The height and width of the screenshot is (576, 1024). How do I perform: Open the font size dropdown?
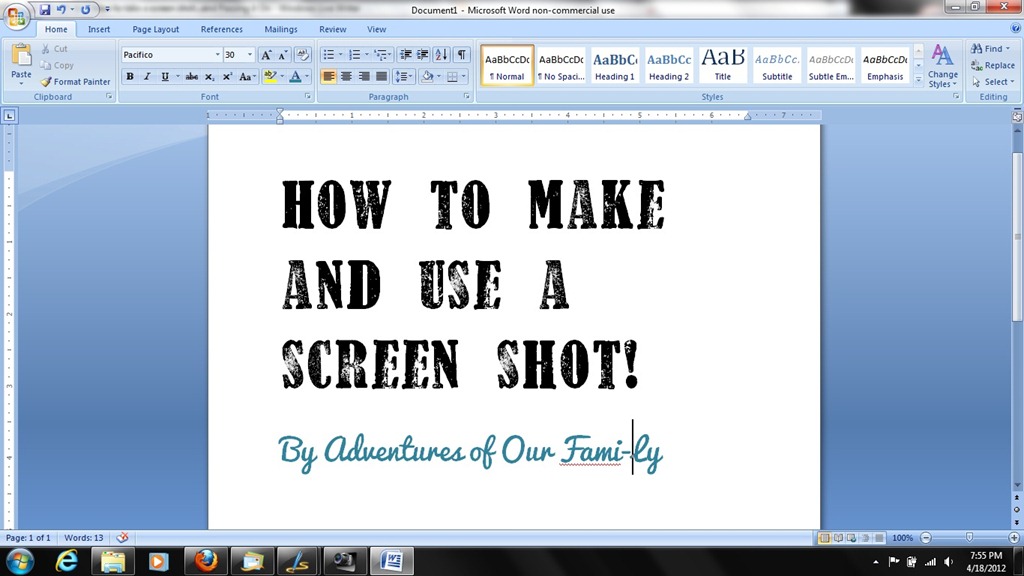(x=249, y=55)
